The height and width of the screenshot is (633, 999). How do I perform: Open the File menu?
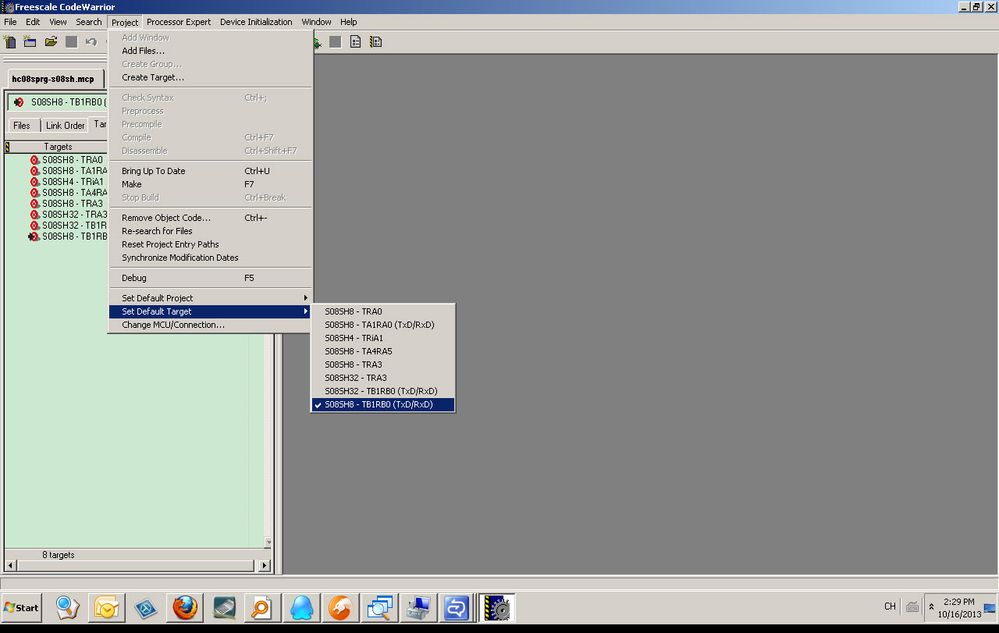10,22
